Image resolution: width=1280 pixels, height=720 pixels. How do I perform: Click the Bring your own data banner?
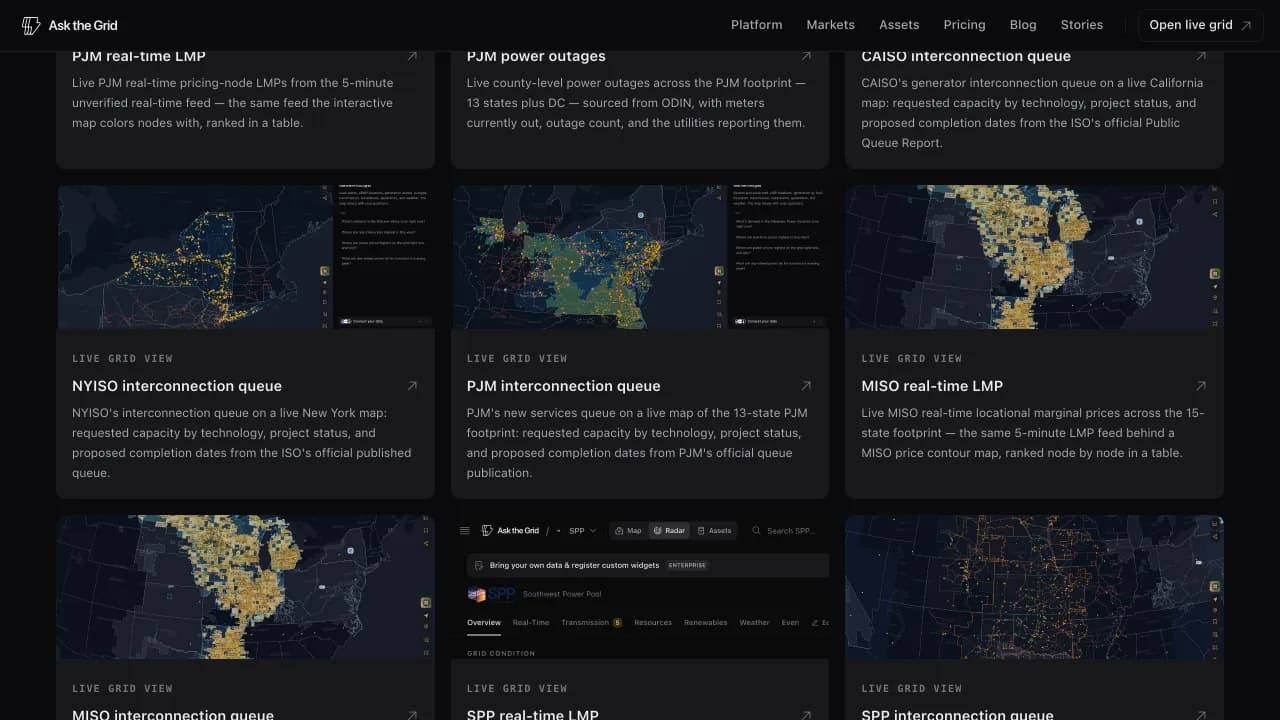648,565
